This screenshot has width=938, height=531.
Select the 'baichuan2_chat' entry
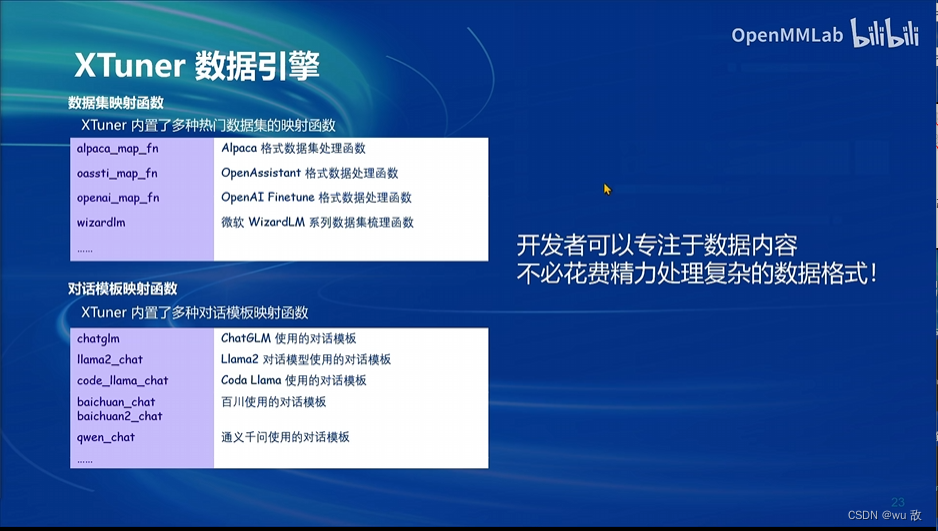[x=120, y=416]
